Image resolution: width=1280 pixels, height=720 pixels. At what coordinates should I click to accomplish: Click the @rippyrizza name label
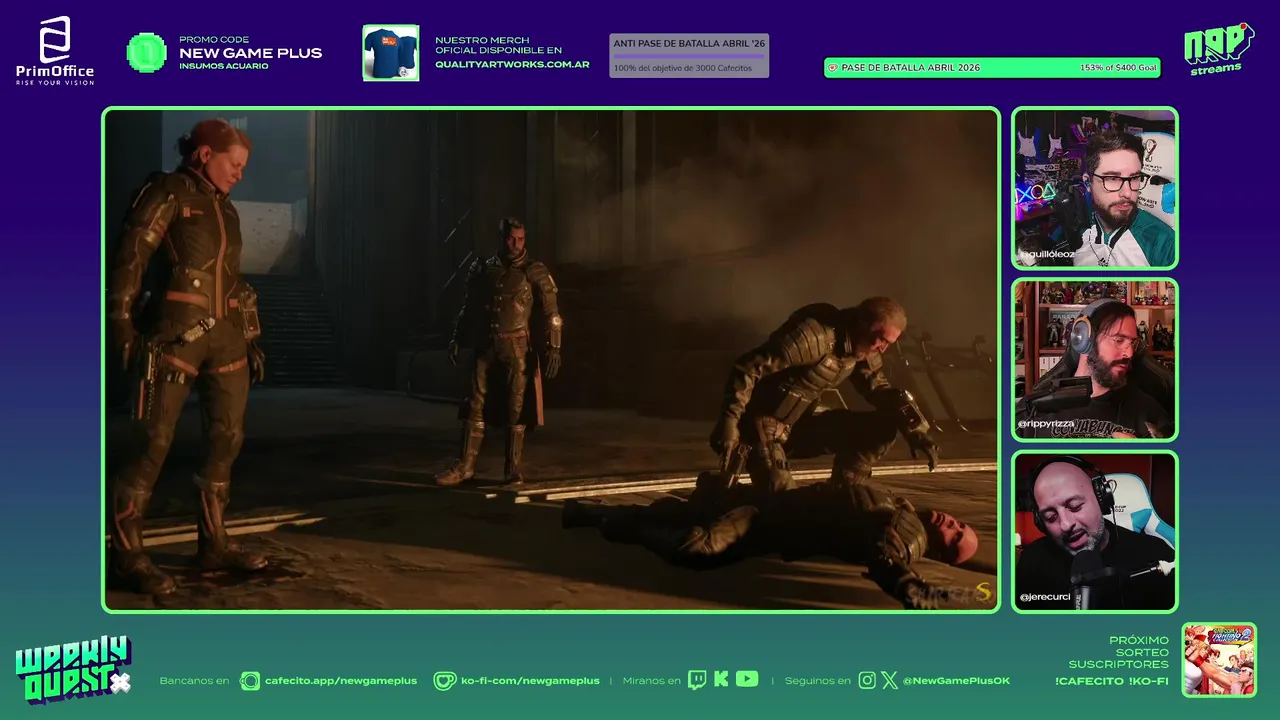click(x=1047, y=424)
